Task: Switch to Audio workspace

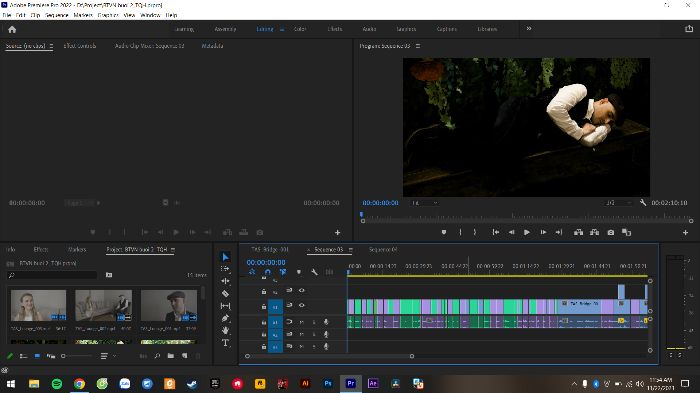Action: (369, 29)
